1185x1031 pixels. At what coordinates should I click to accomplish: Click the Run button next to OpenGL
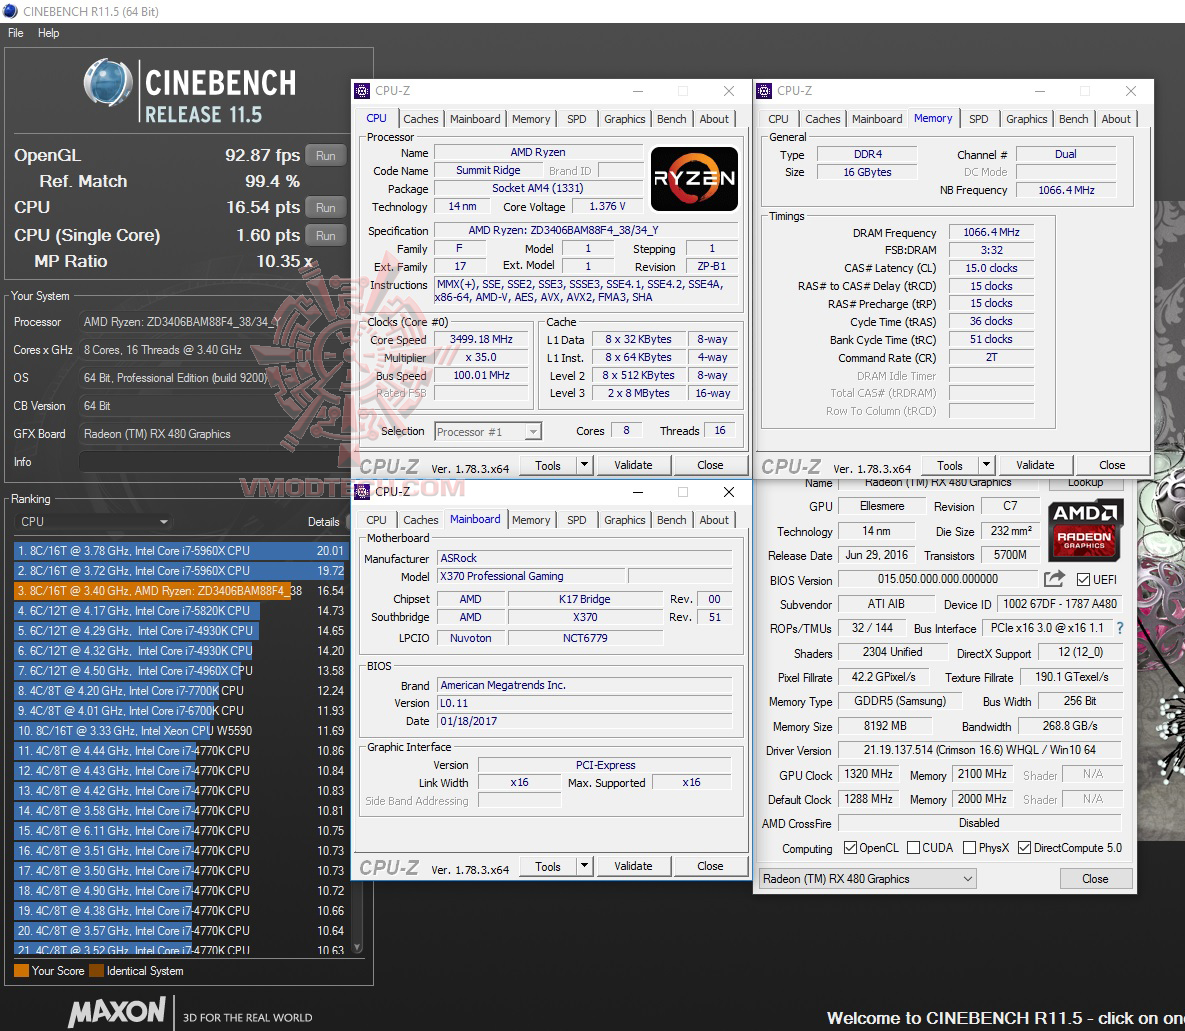click(326, 155)
